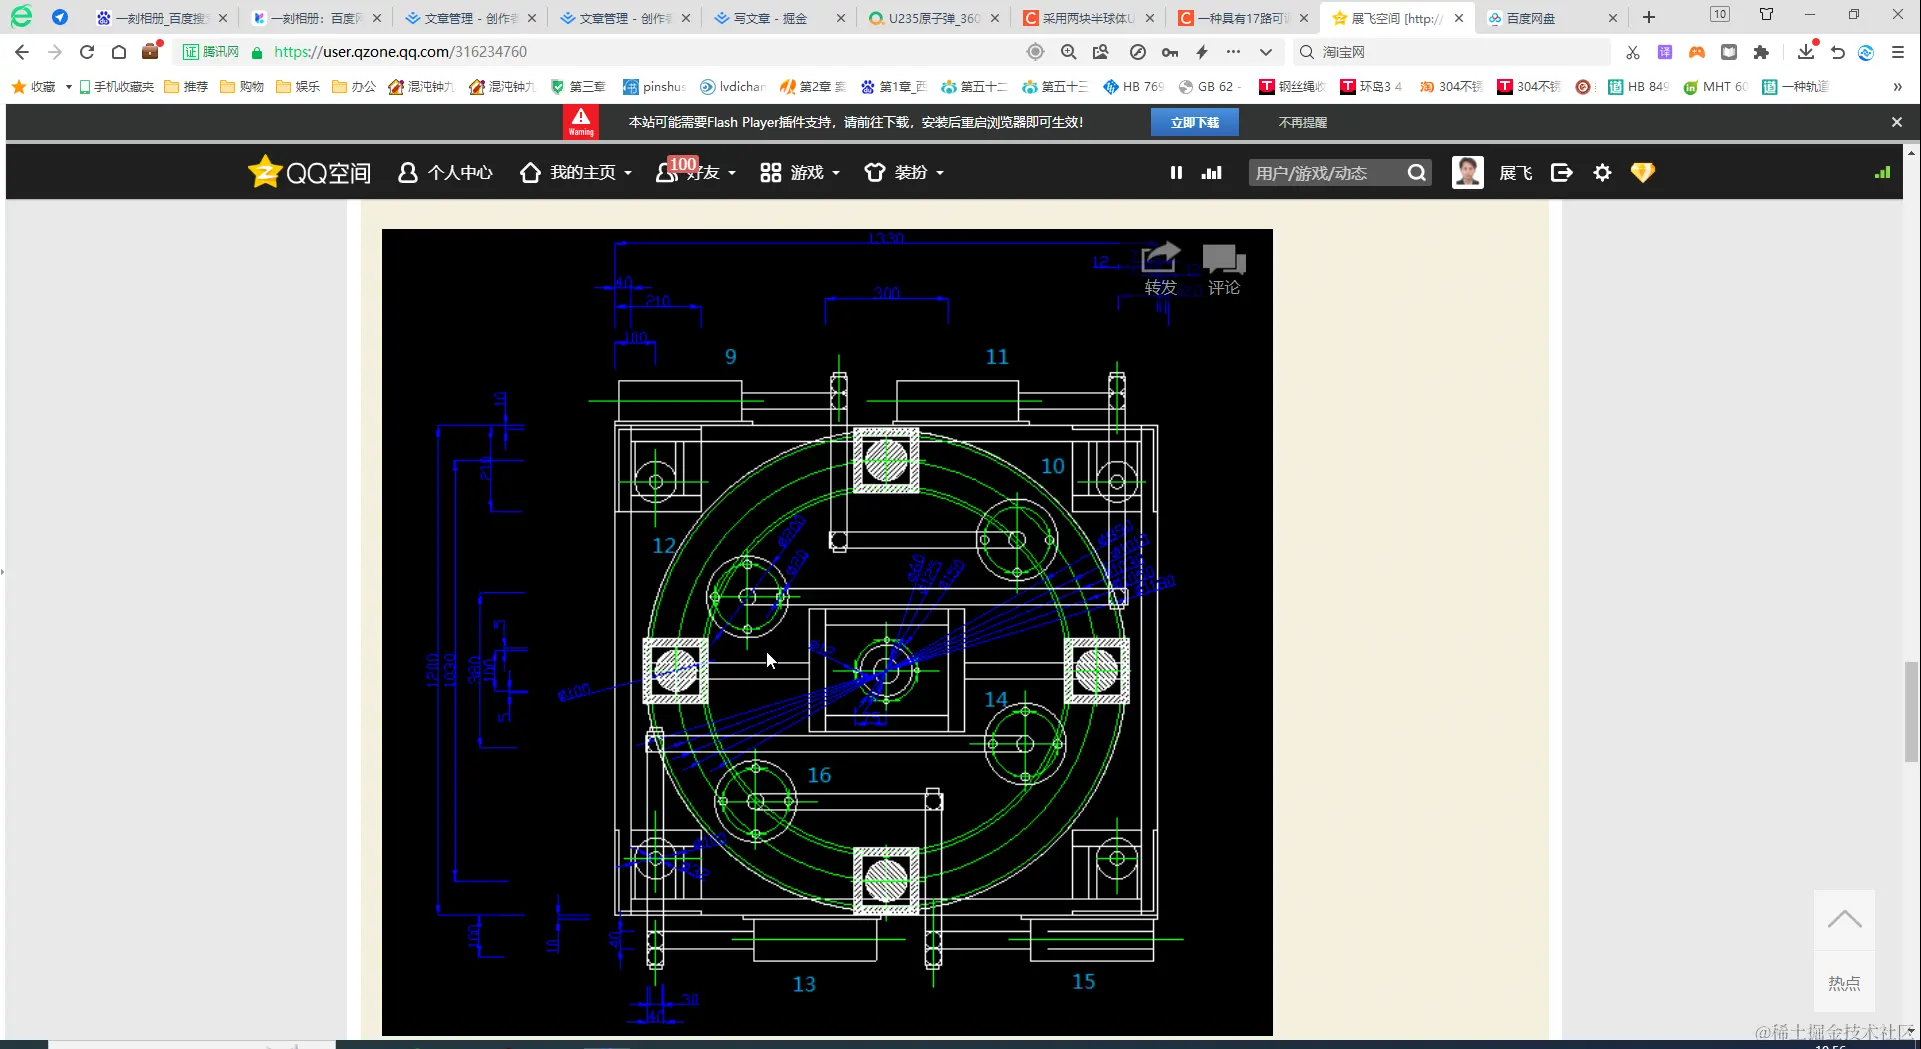Switch to the 百度网盘 tab
The image size is (1921, 1049).
tap(1552, 18)
